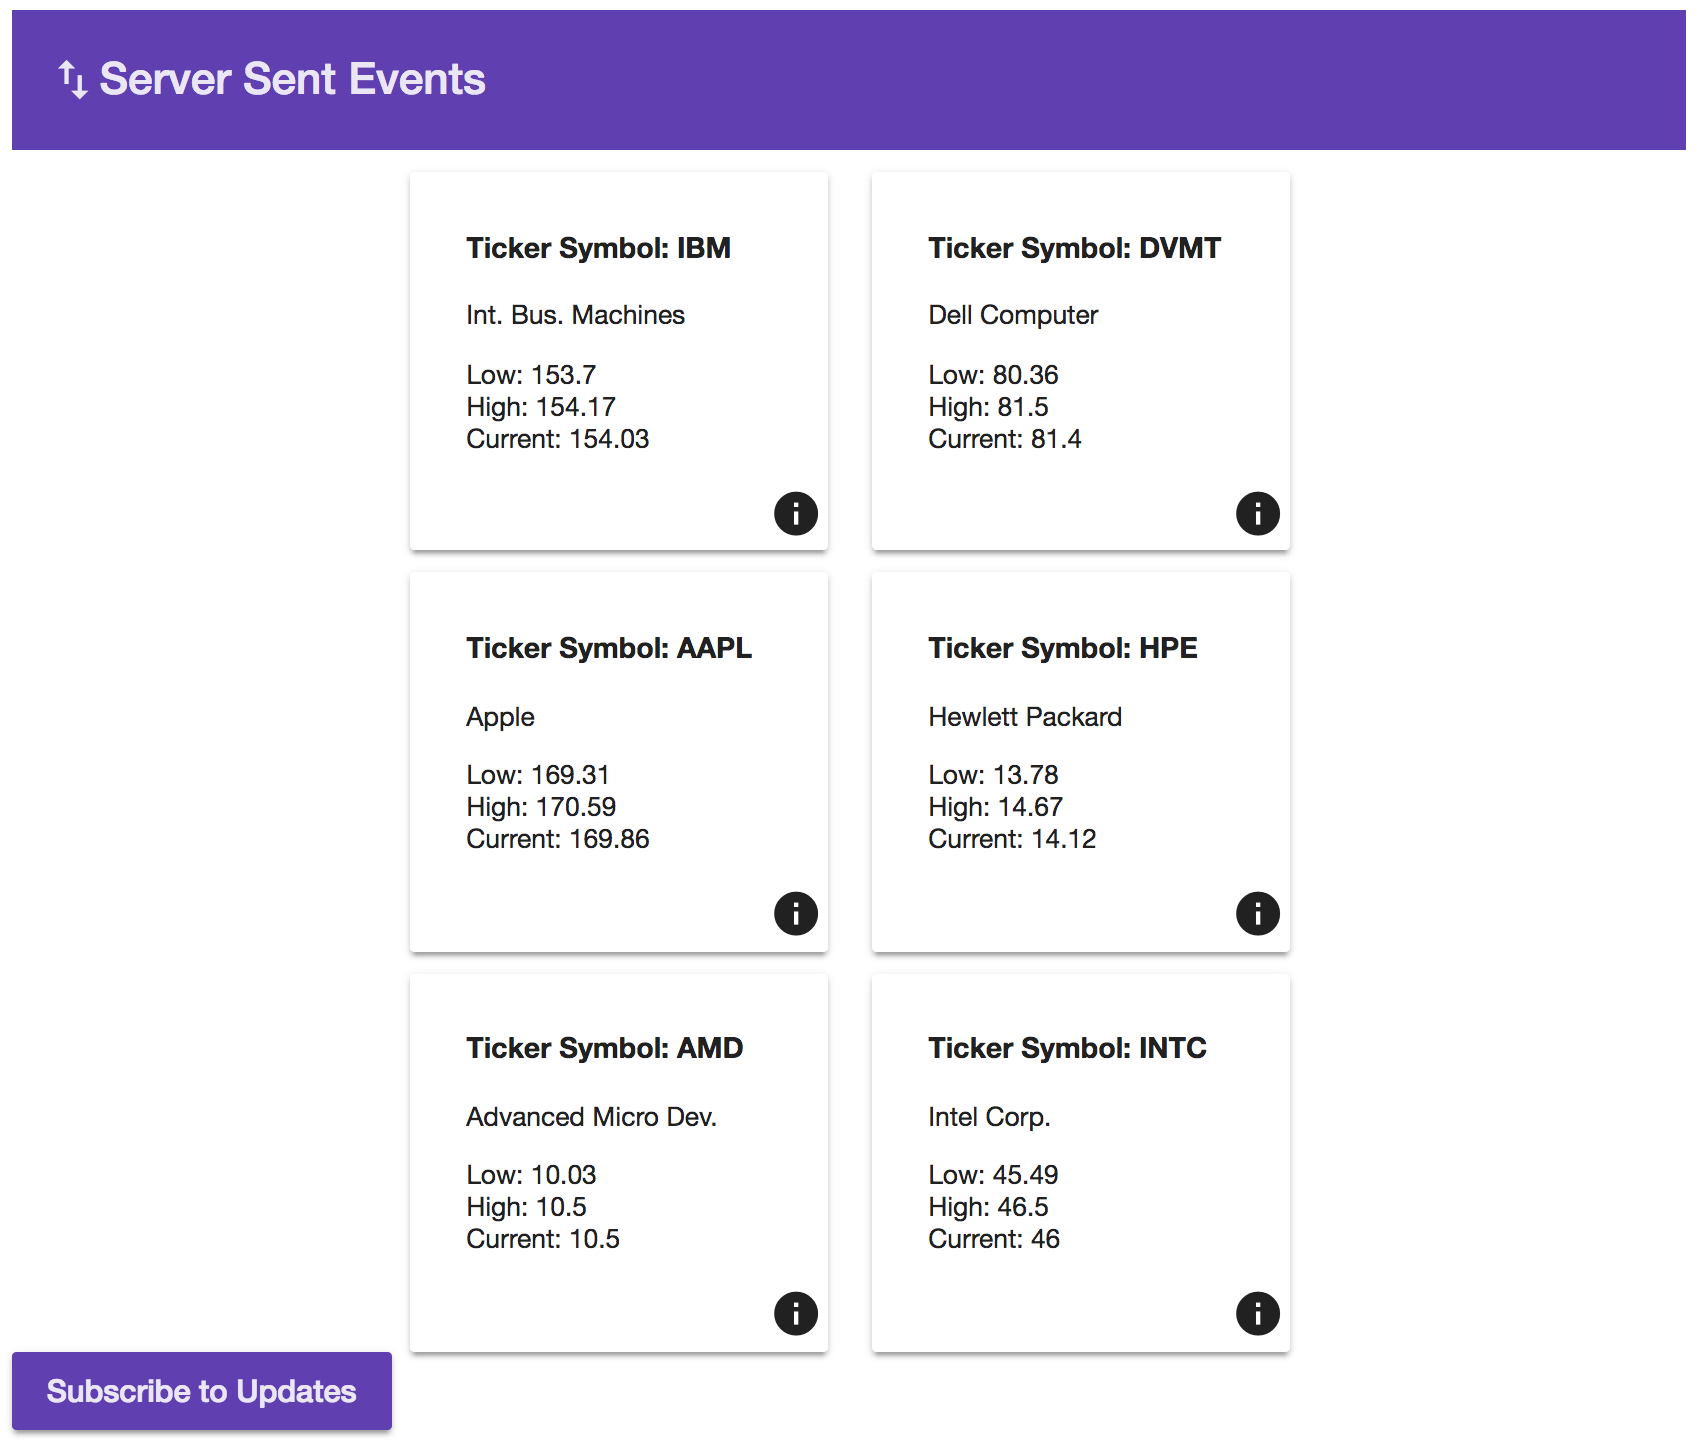Click the Current: 10.5 value
Viewport: 1695px width, 1443px height.
point(543,1239)
